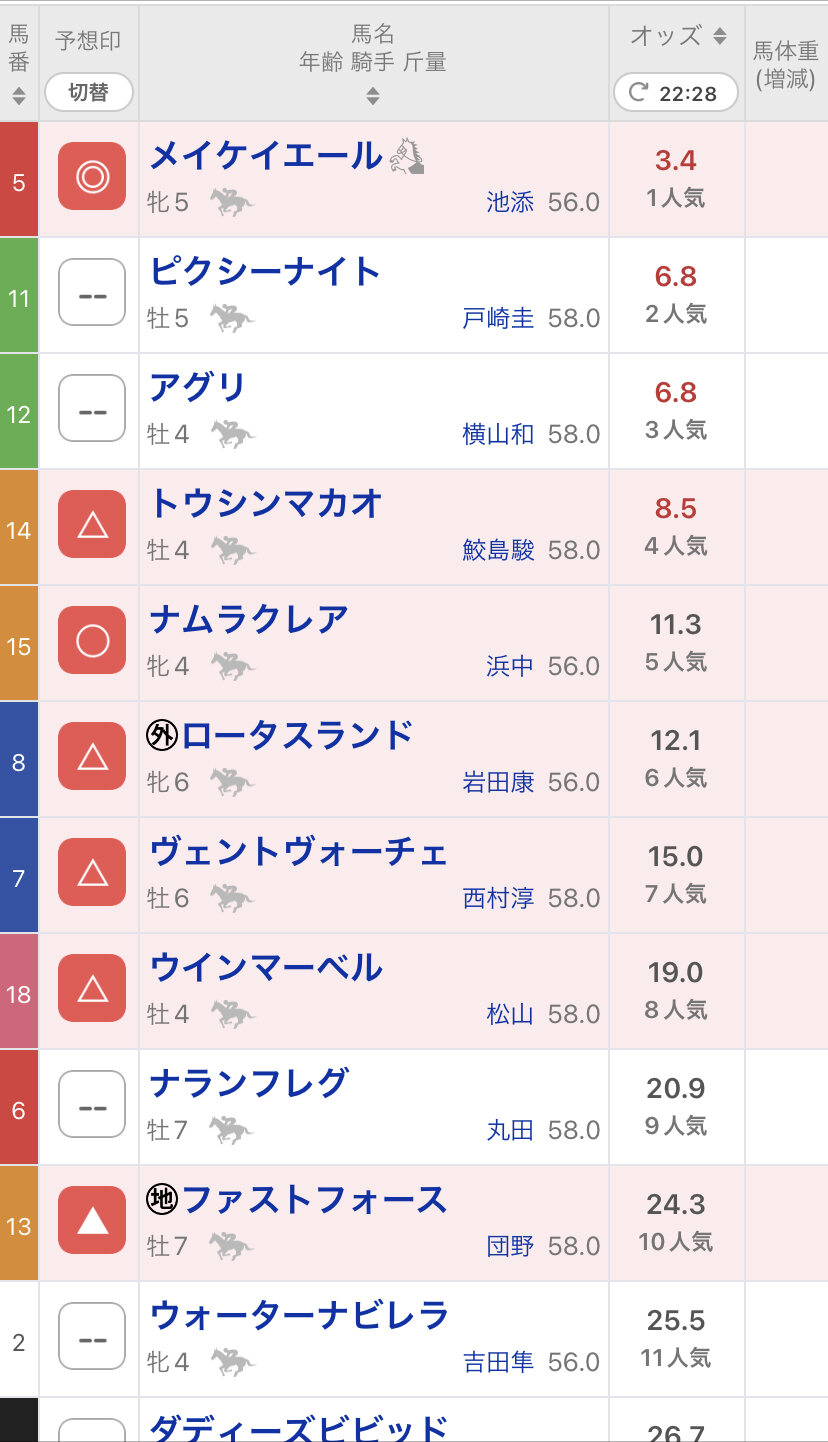Refresh odds with the 22:28 button
This screenshot has width=828, height=1442.
(676, 93)
